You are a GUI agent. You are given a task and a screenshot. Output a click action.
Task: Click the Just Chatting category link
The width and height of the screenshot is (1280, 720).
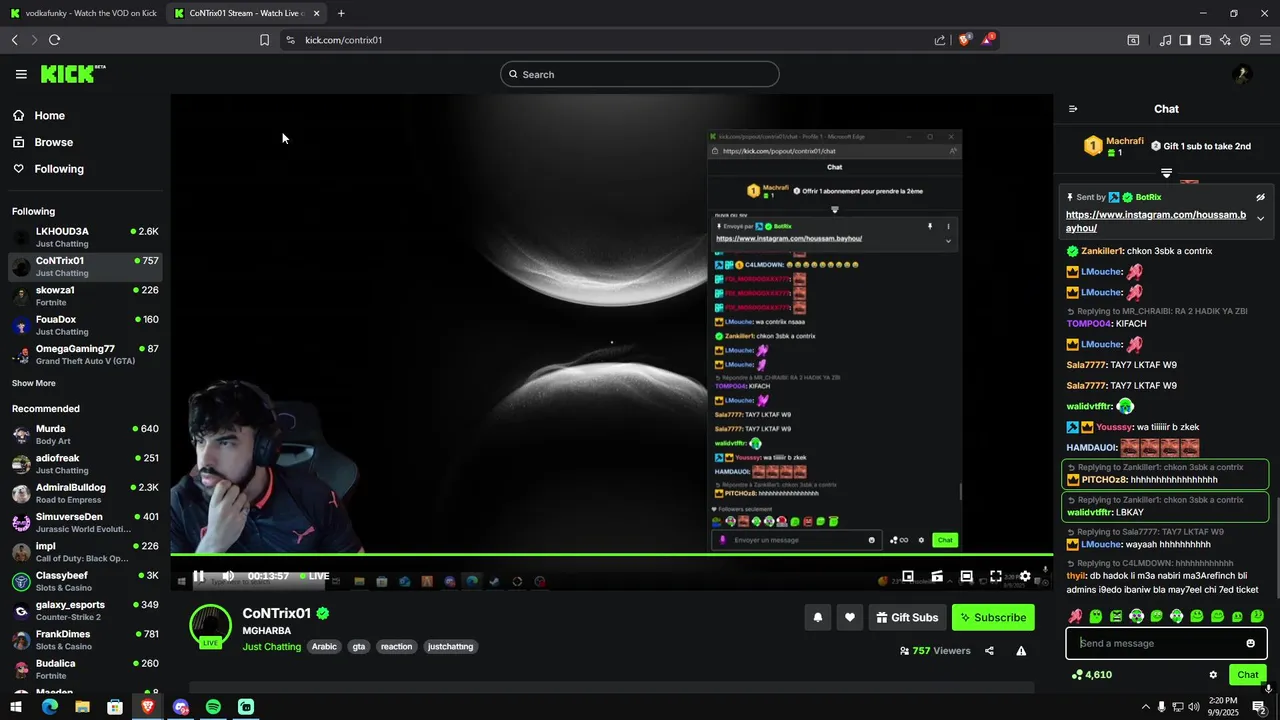point(271,647)
